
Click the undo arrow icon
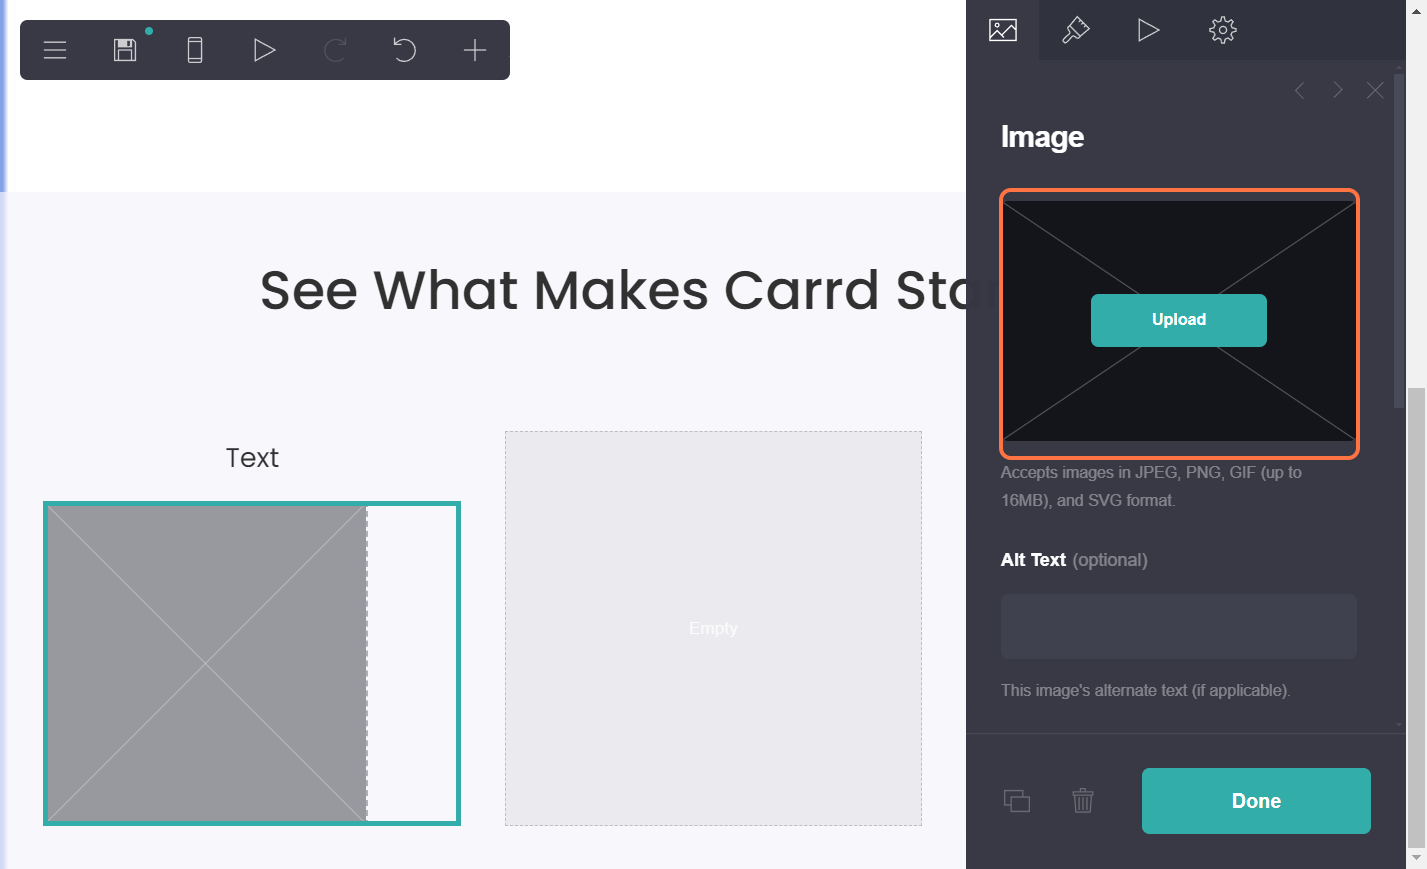pos(404,50)
